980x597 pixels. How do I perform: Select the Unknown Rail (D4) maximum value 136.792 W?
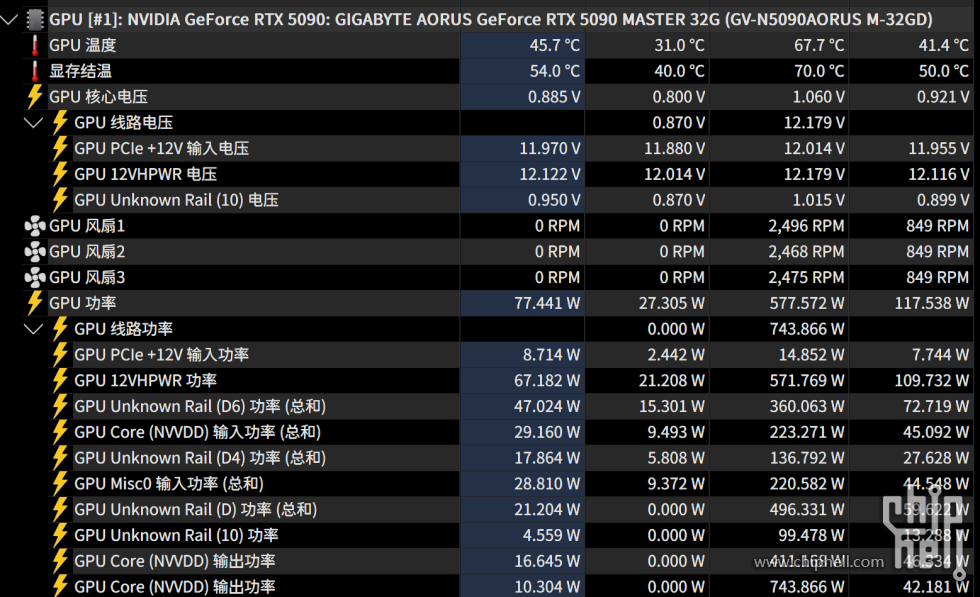tap(807, 458)
